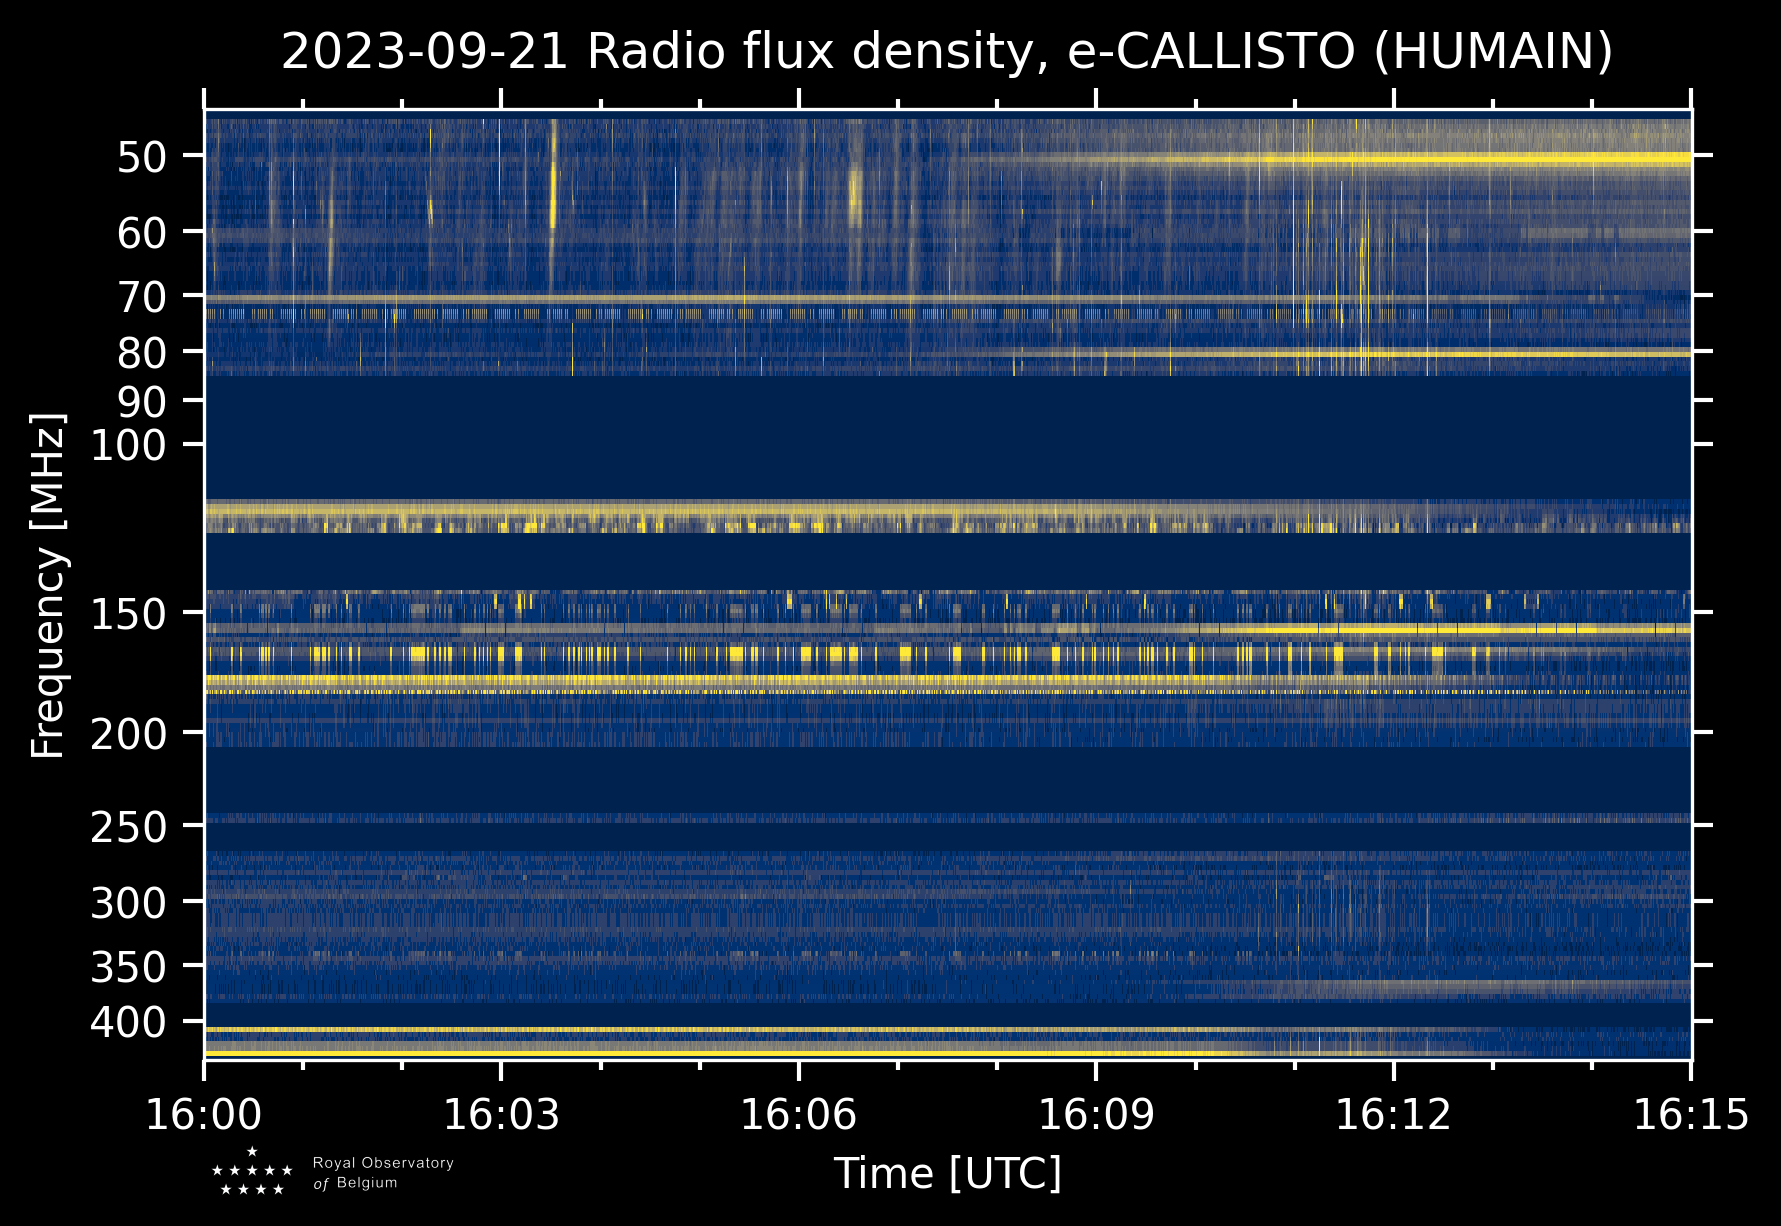Click the Royal Observatory stars logo
Screen dimensions: 1781x1226
pyautogui.click(x=252, y=1172)
